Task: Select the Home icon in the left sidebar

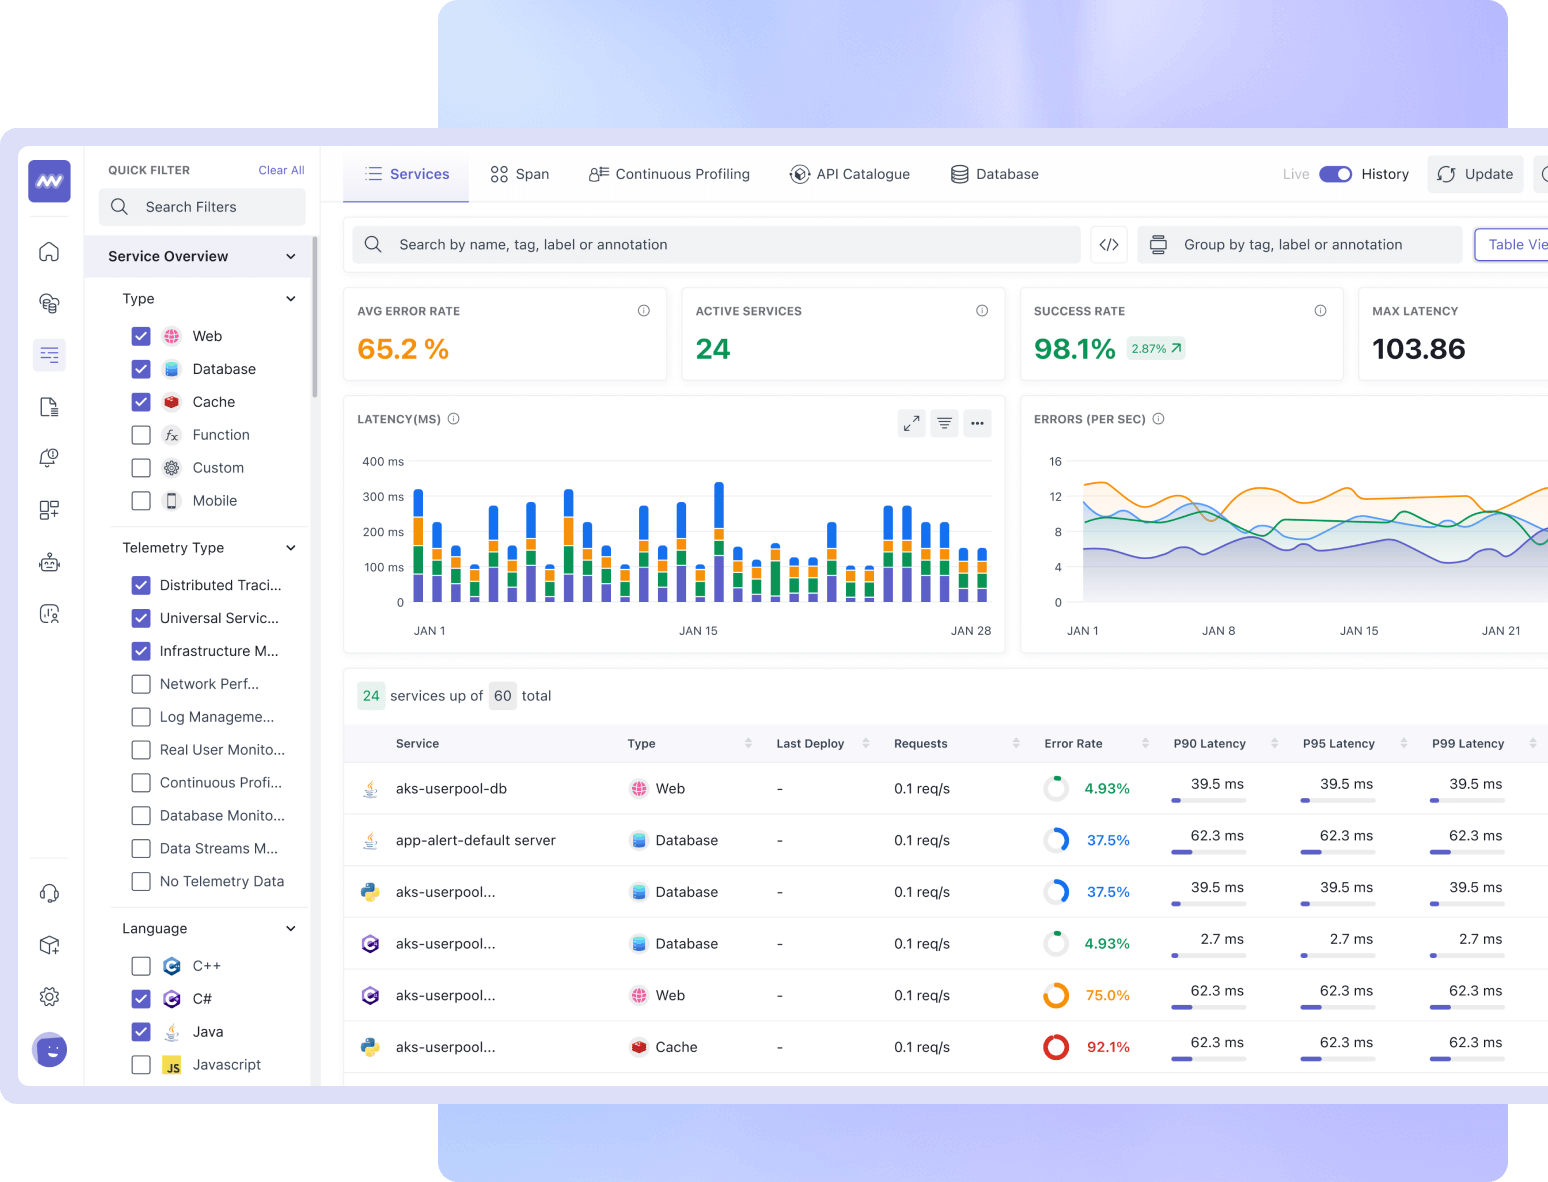Action: (48, 251)
